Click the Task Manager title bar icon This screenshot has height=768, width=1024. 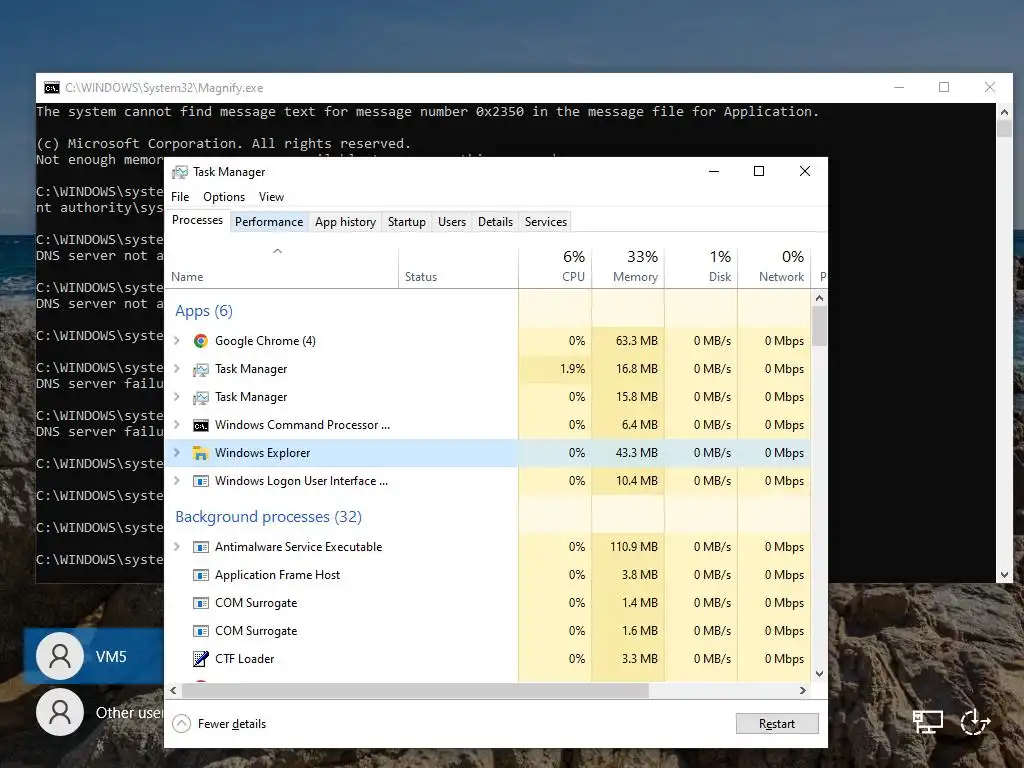point(180,172)
